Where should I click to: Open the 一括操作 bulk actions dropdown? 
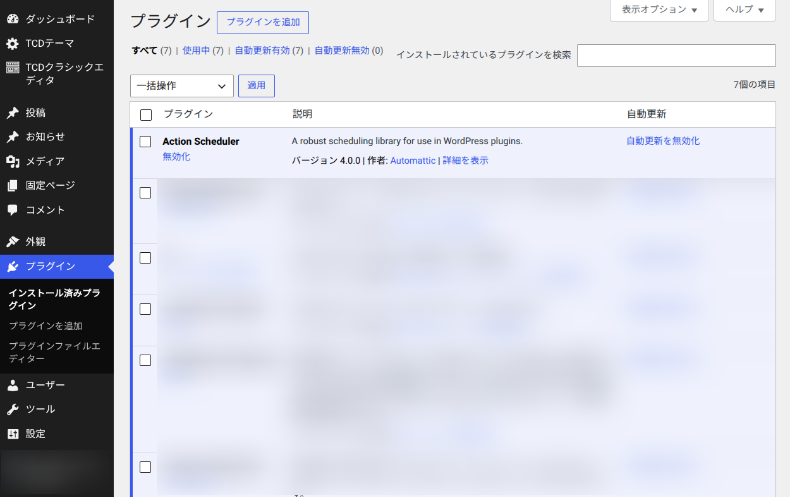(182, 86)
